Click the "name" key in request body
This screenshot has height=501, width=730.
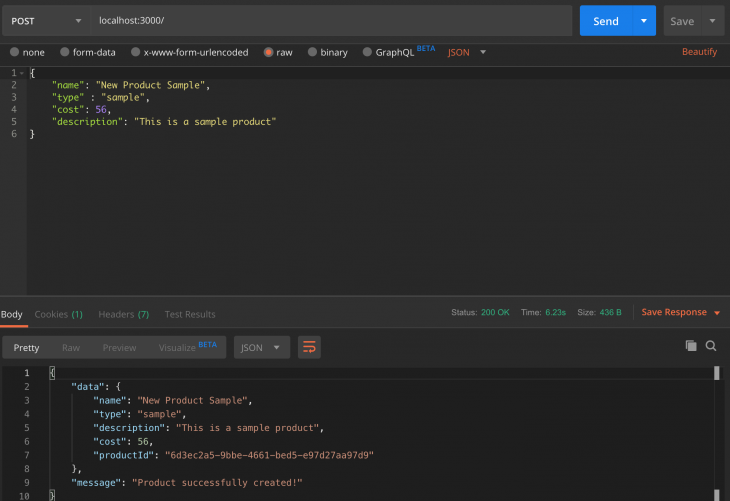pyautogui.click(x=68, y=85)
